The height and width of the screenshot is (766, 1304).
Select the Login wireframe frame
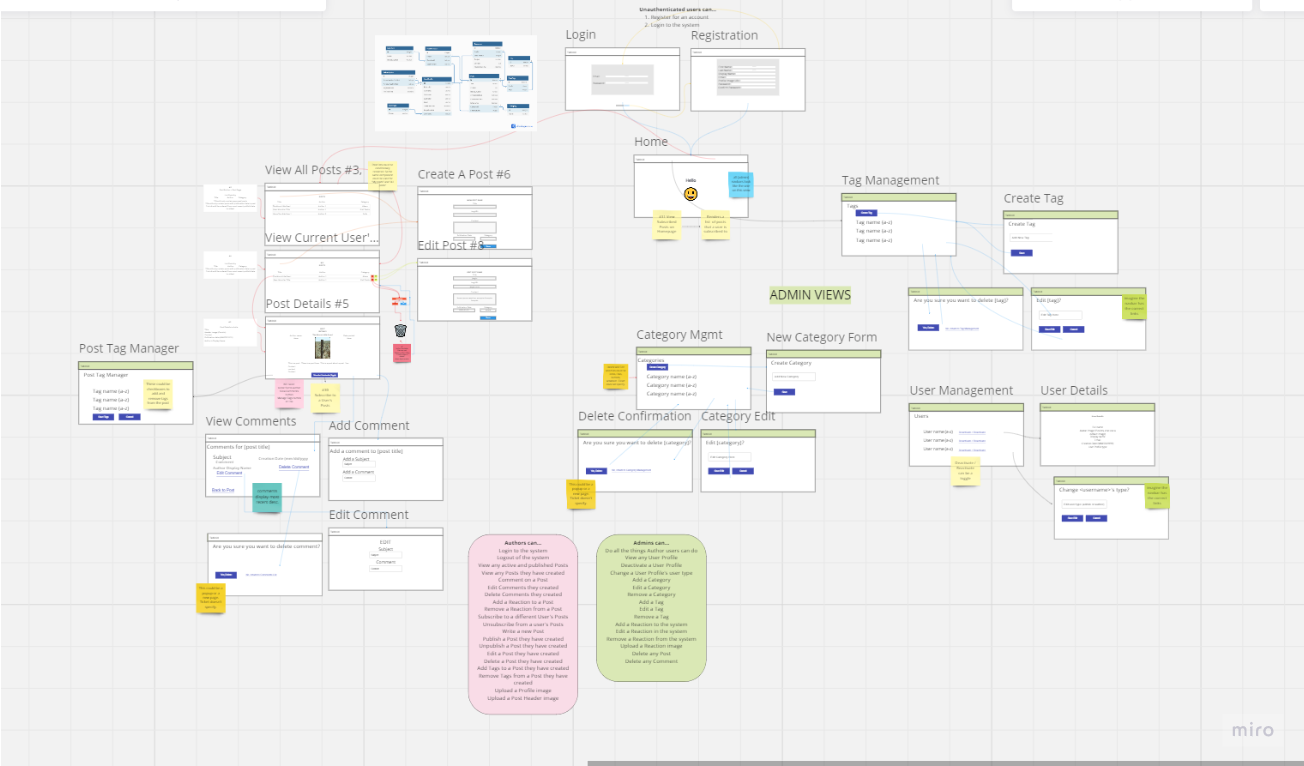[x=623, y=79]
